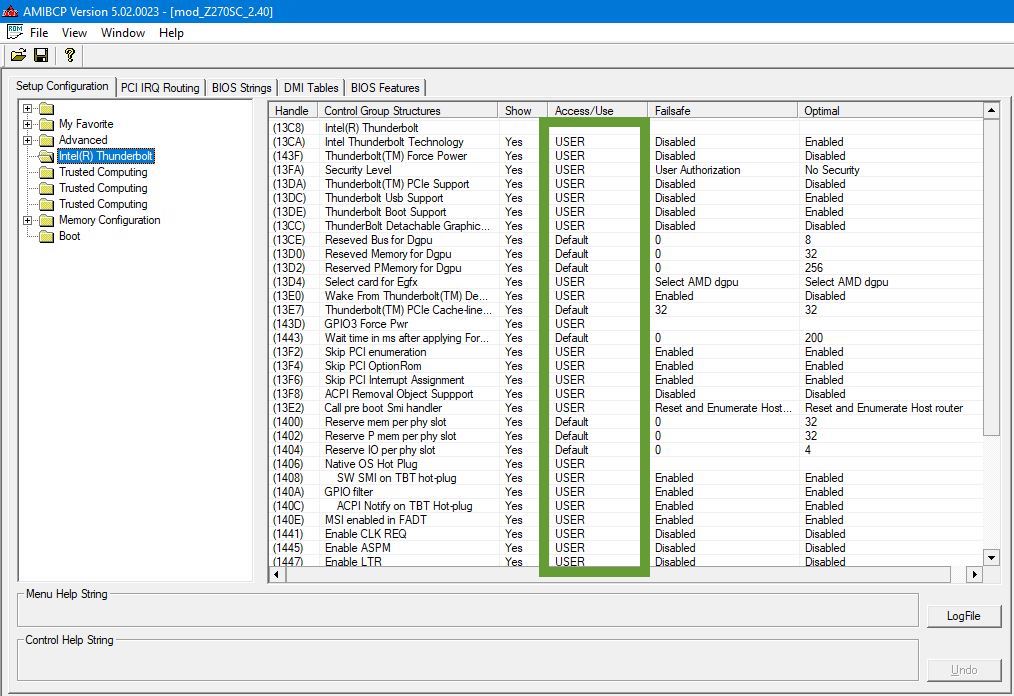The image size is (1014, 696).
Task: Click the Open file toolbar icon
Action: coord(19,55)
